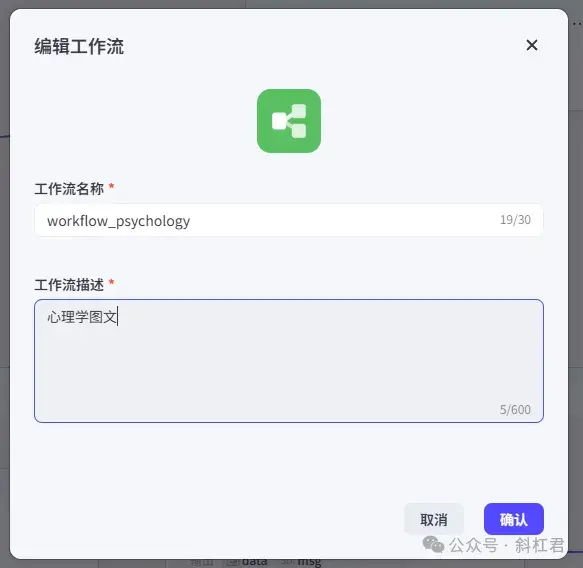Click the red asterisk beside 工作流名称
The height and width of the screenshot is (568, 583).
click(111, 186)
